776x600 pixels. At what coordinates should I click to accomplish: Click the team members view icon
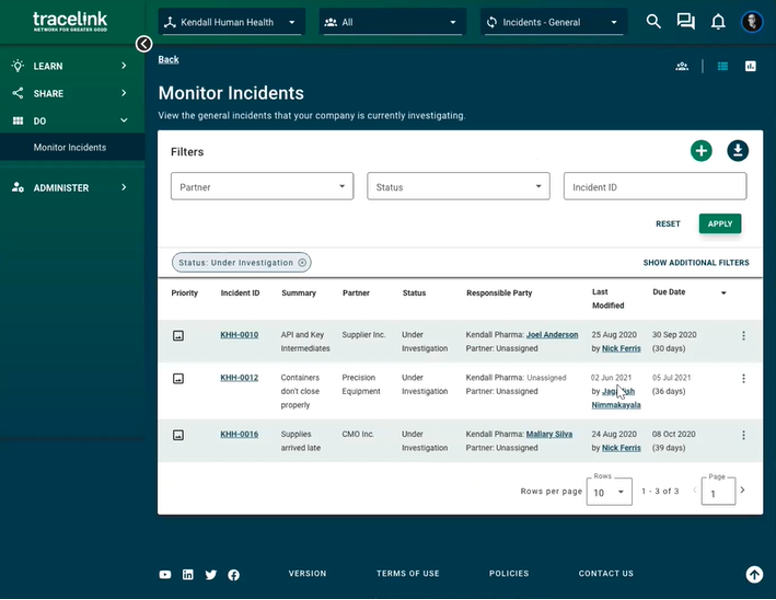[x=682, y=66]
